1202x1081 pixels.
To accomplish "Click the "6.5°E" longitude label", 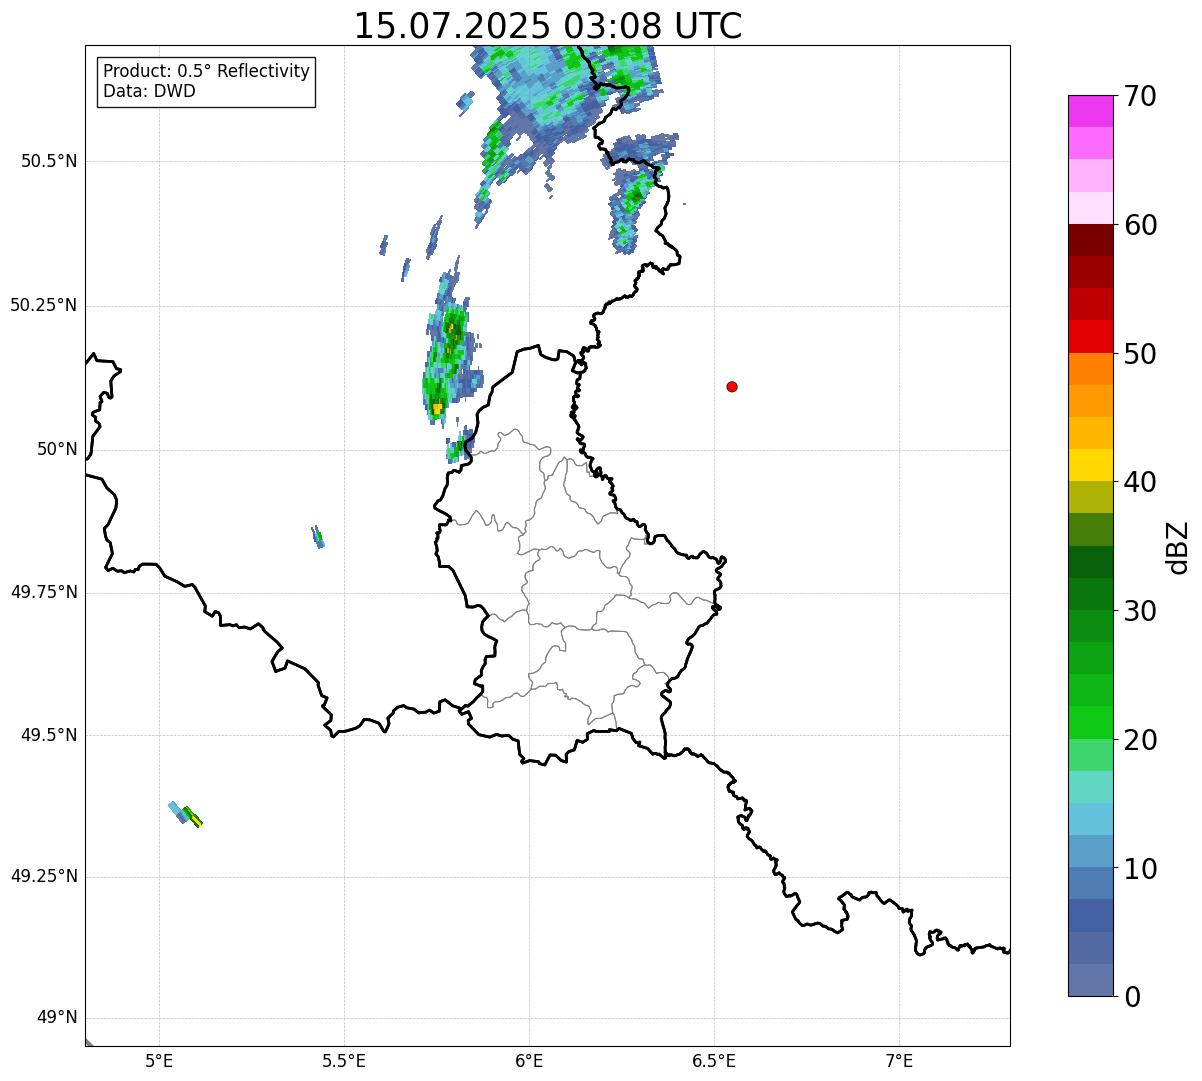I will click(x=714, y=1060).
